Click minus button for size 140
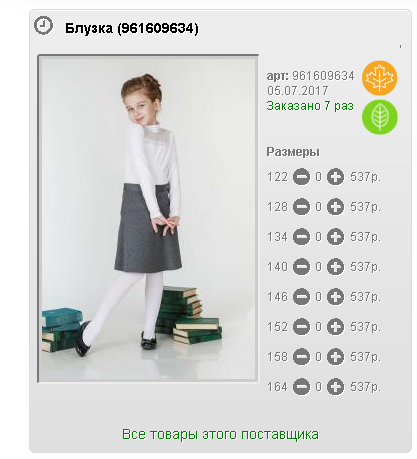 pos(301,267)
